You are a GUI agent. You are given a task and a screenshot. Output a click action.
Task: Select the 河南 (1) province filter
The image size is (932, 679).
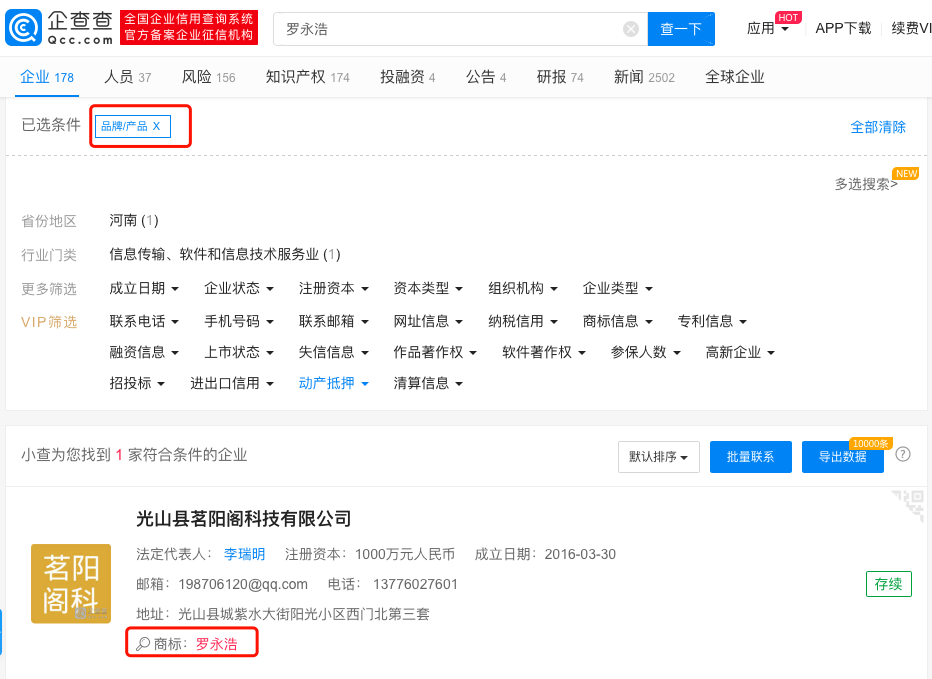[134, 221]
